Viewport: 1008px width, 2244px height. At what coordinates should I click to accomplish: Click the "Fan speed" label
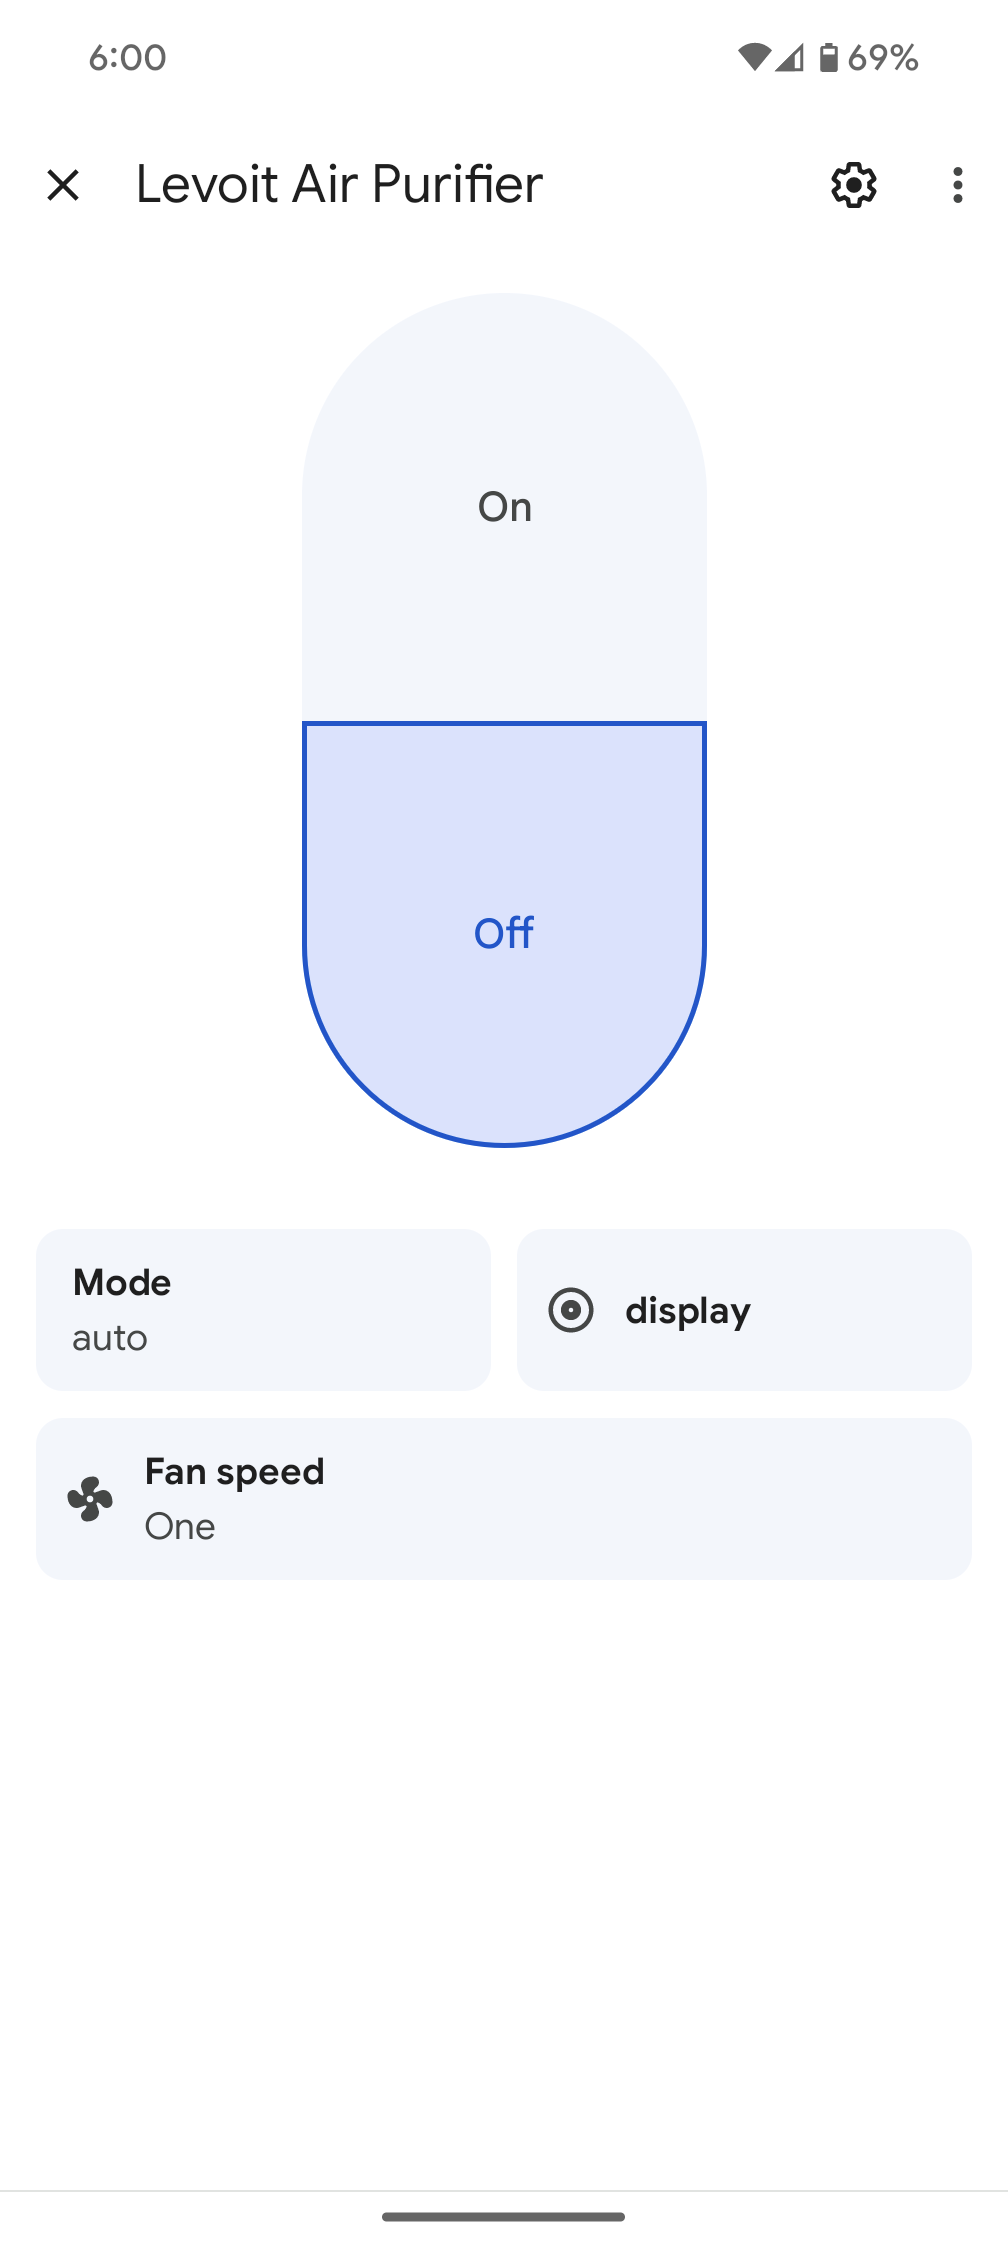tap(235, 1472)
